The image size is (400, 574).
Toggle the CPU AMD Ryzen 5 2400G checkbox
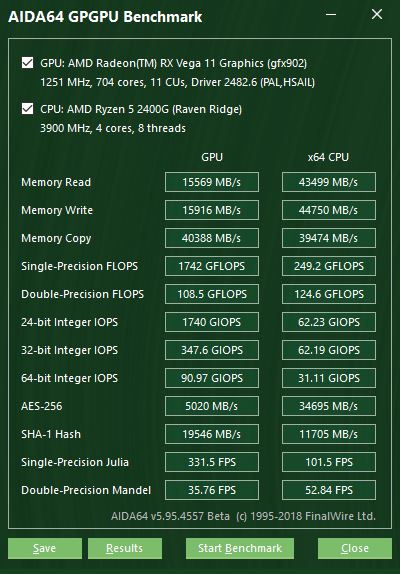(27, 109)
